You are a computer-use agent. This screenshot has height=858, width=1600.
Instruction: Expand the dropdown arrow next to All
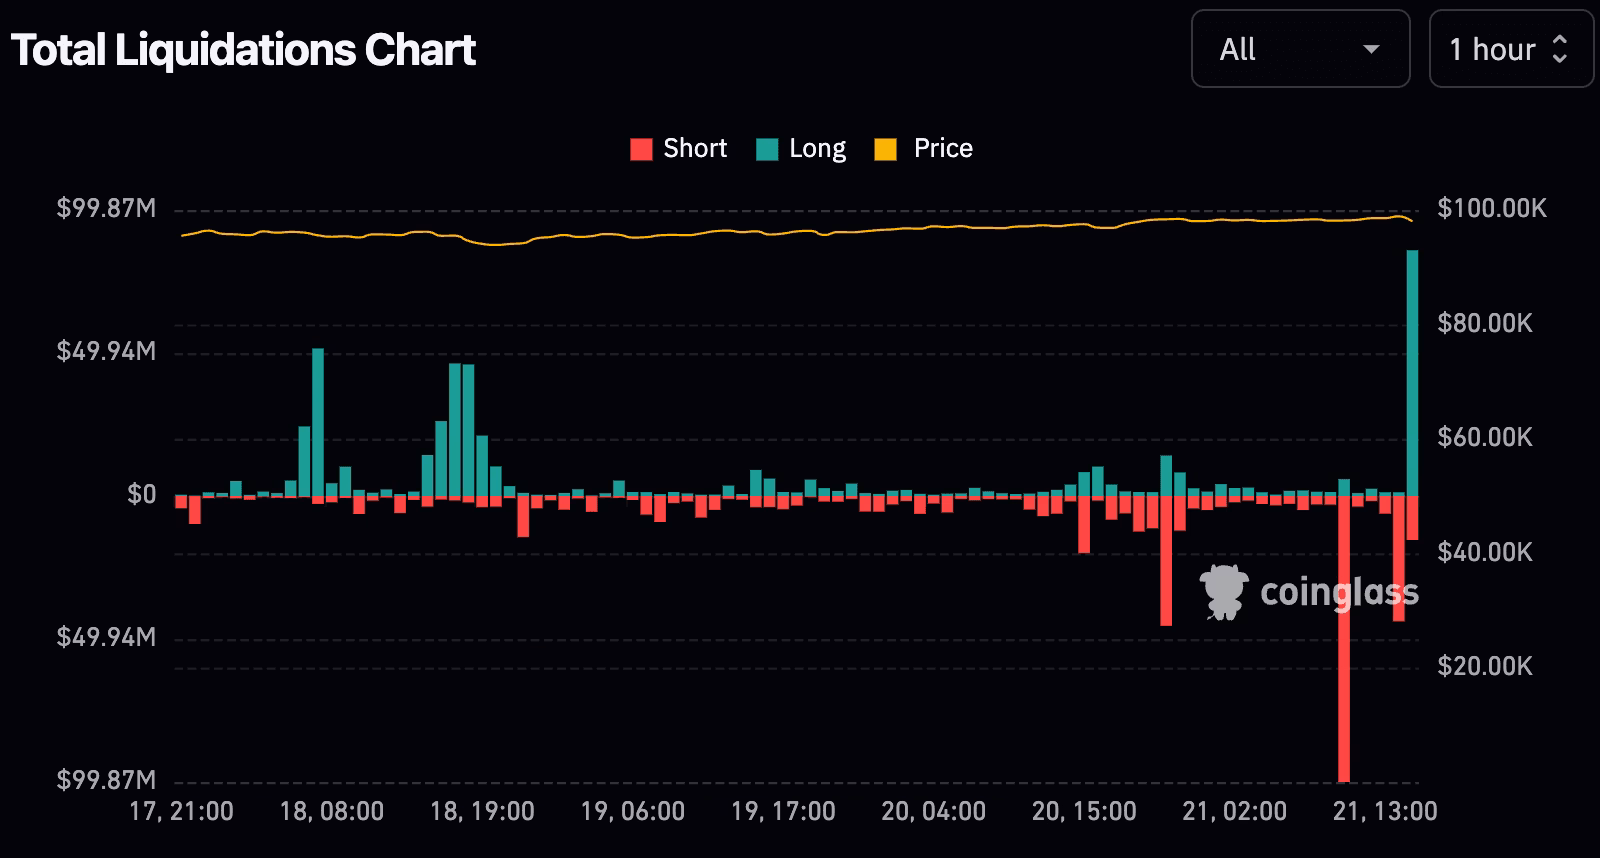(1371, 50)
